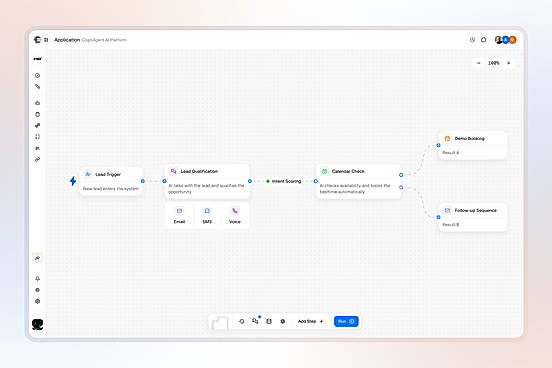Toggle the sidebar panel icon beside the logo
552x368 pixels.
46,40
